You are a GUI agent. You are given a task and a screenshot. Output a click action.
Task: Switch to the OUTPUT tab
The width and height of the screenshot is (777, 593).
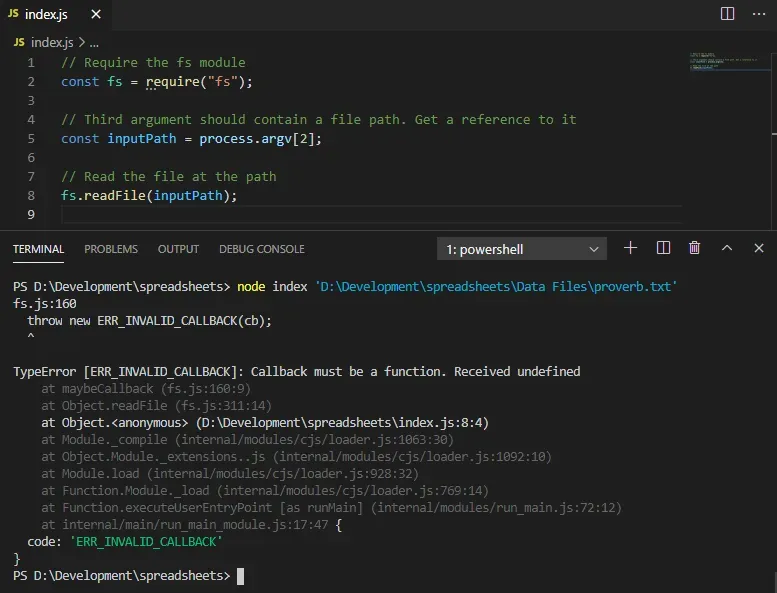[178, 249]
